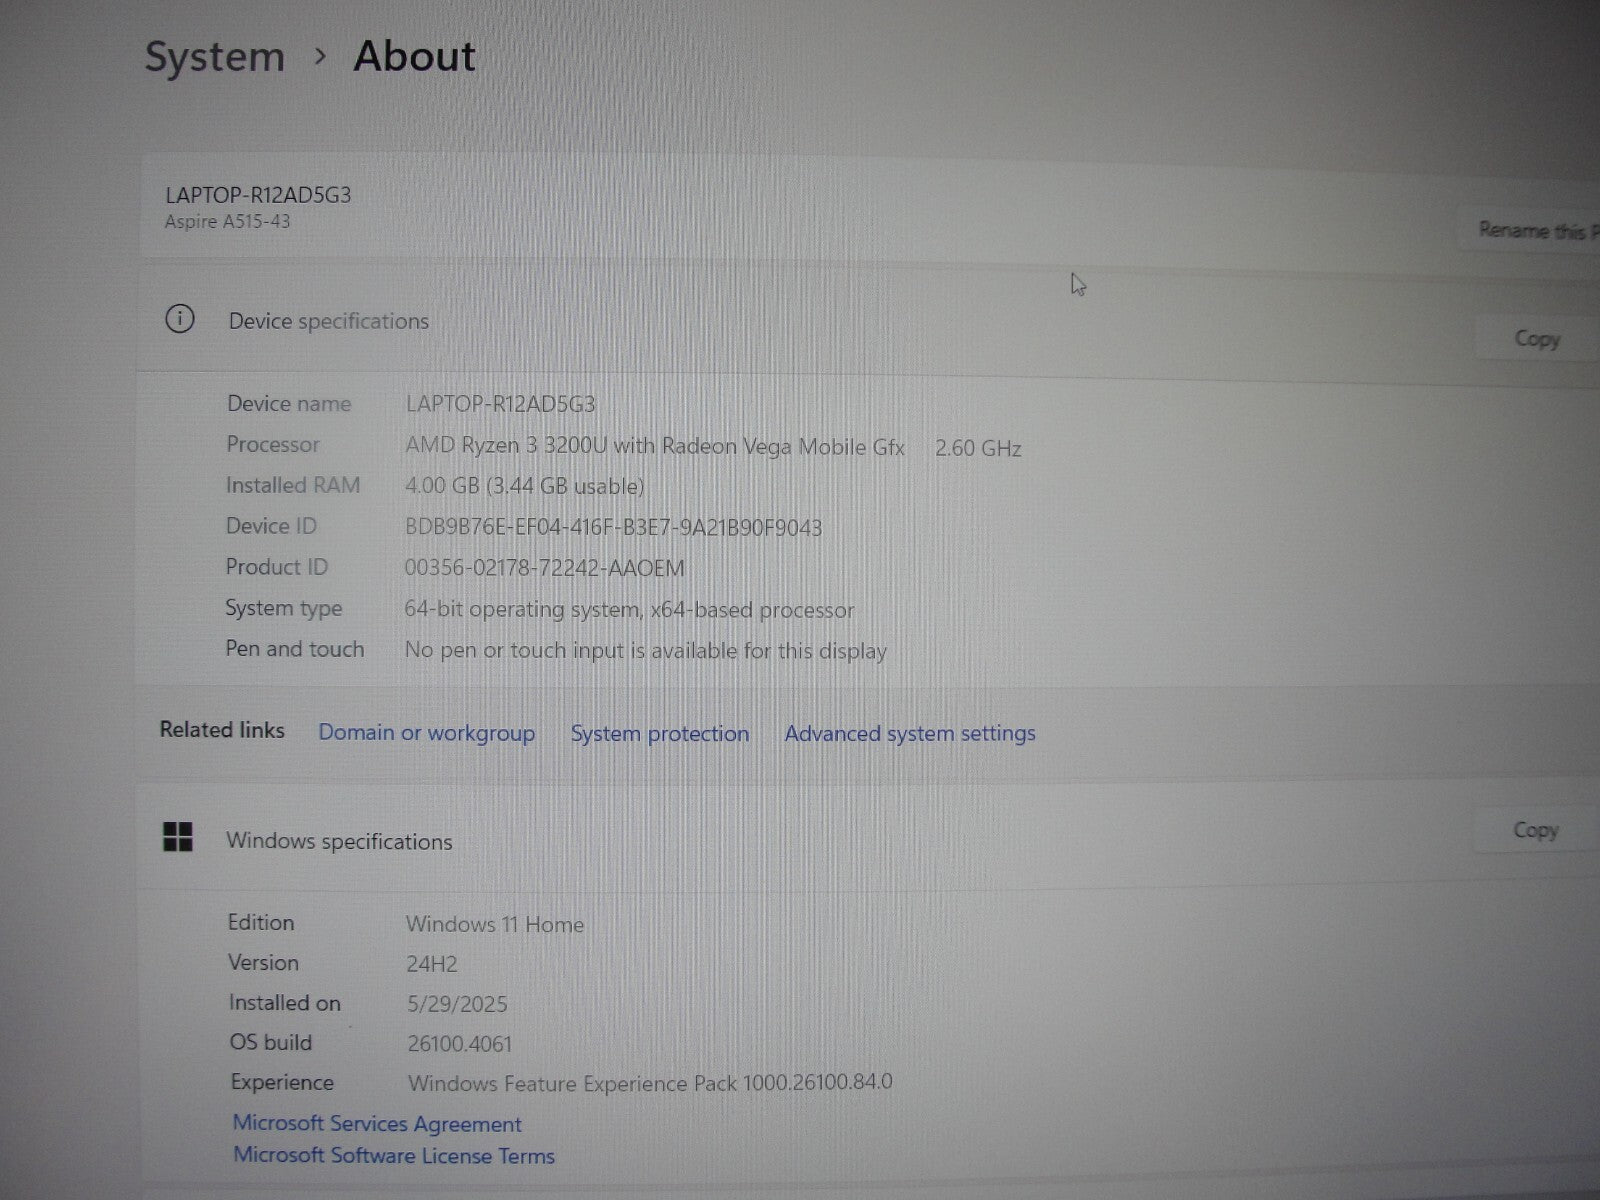The width and height of the screenshot is (1600, 1200).
Task: Click the 4.00 GB (3.44 GB usable) value
Action: click(525, 487)
